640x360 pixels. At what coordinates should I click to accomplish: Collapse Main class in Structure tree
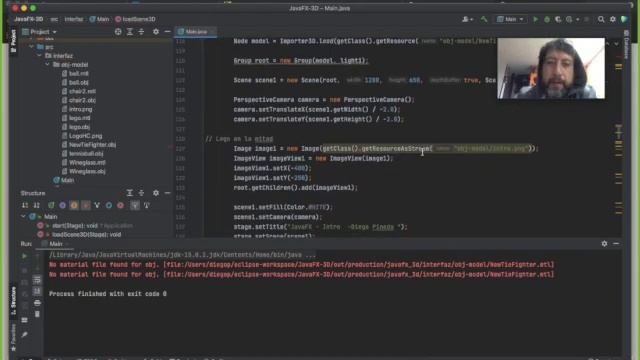(x=23, y=216)
